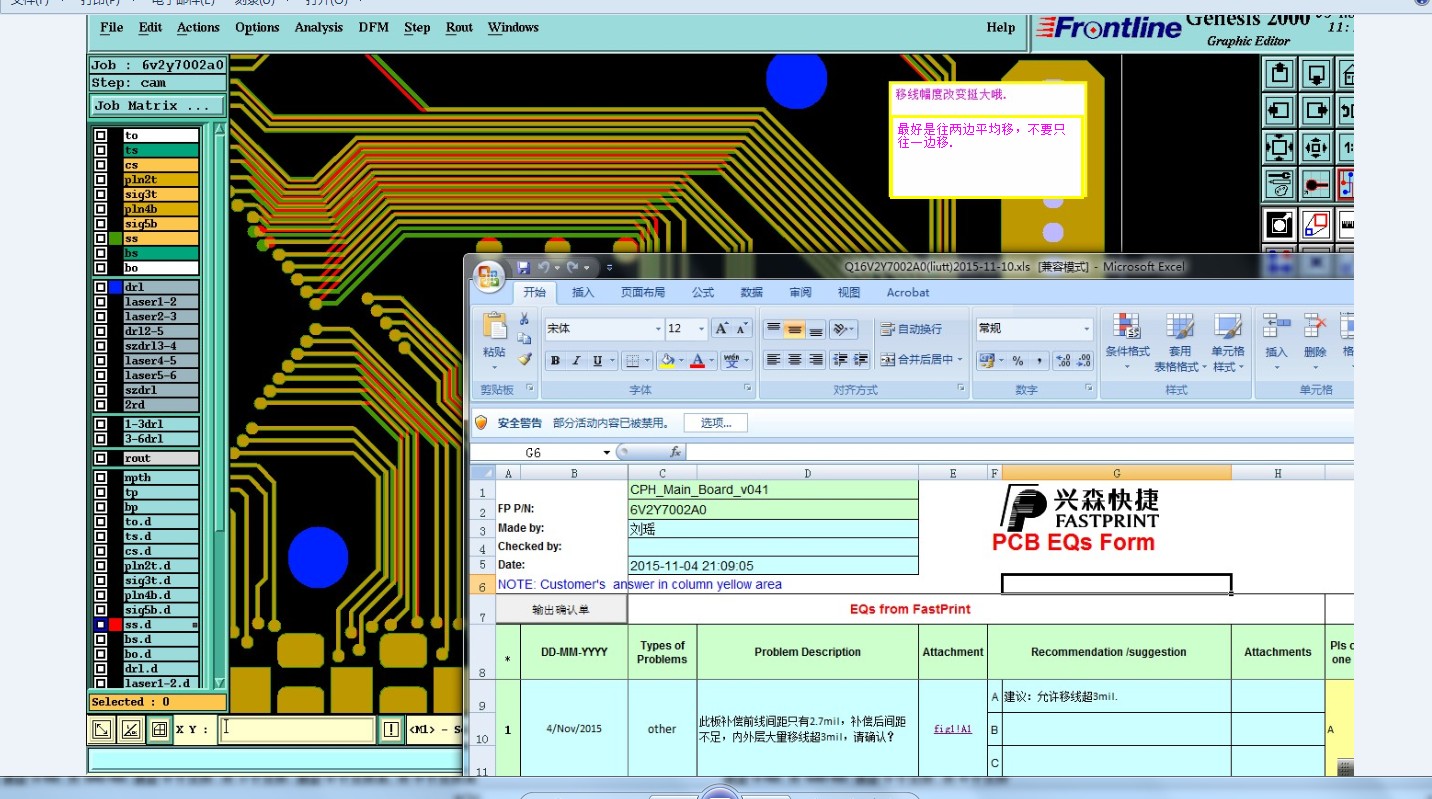Click the red and blue area zoom icon
This screenshot has height=799, width=1432.
coord(1317,224)
